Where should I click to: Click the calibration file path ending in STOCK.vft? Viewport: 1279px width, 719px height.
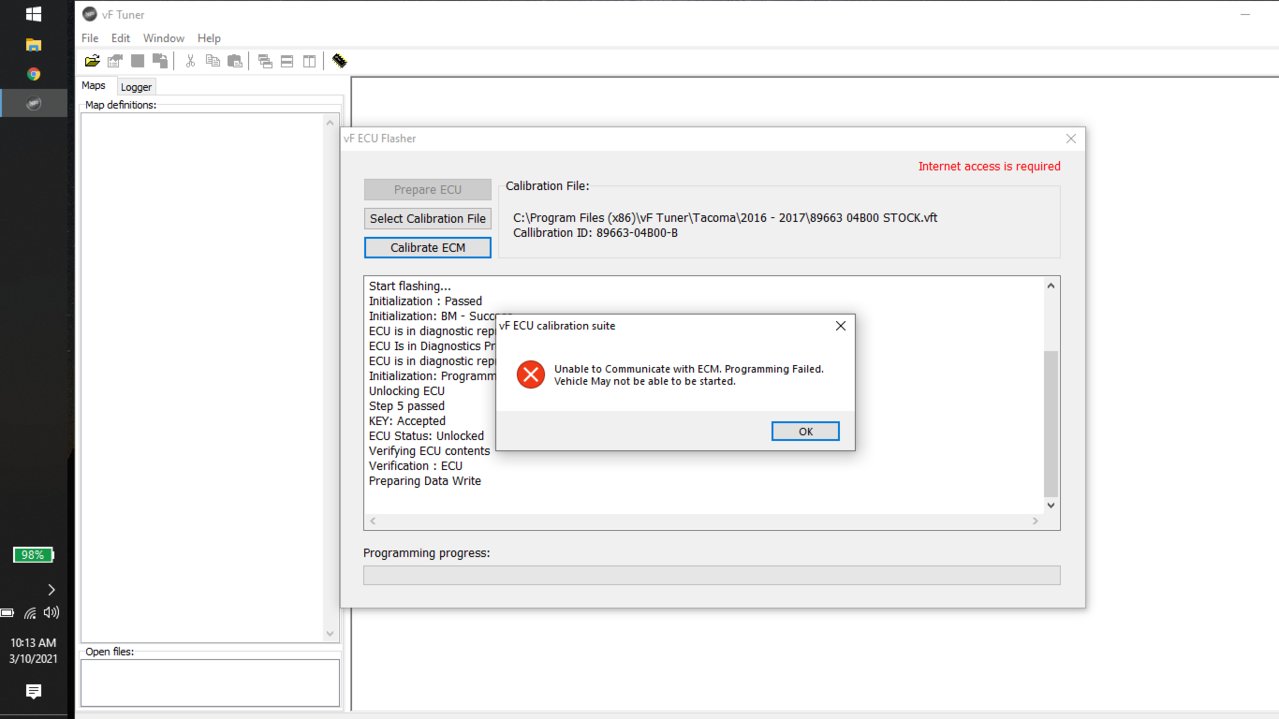(725, 217)
